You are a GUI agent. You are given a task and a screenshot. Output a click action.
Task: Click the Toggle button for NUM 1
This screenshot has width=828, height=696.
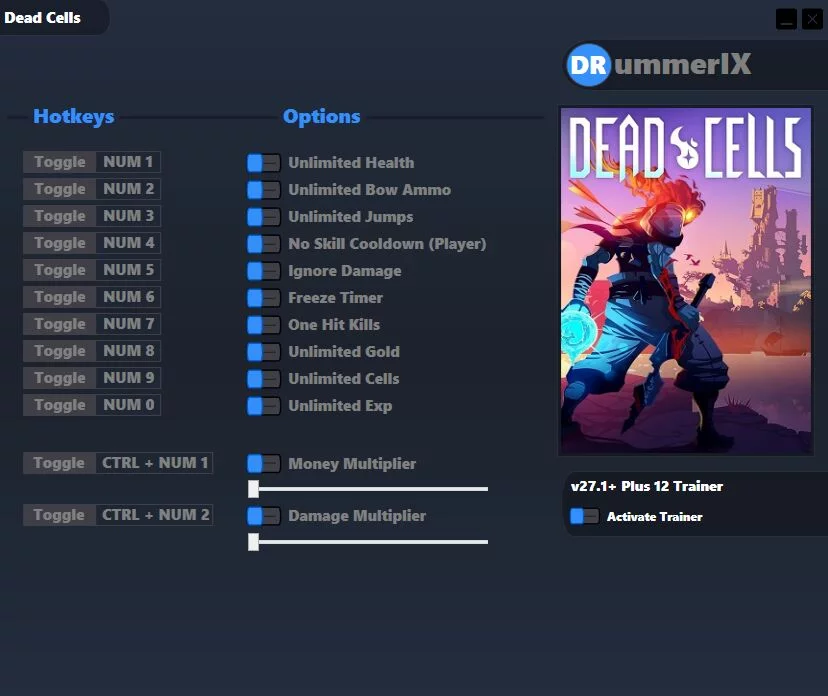[x=60, y=162]
